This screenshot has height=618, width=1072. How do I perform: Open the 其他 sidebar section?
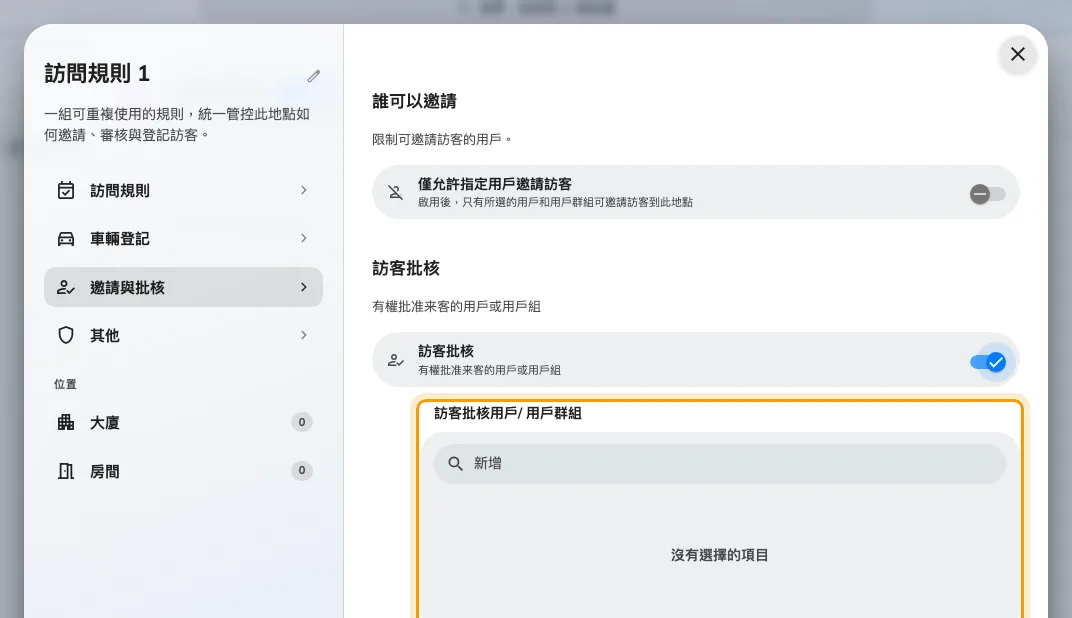[x=183, y=335]
